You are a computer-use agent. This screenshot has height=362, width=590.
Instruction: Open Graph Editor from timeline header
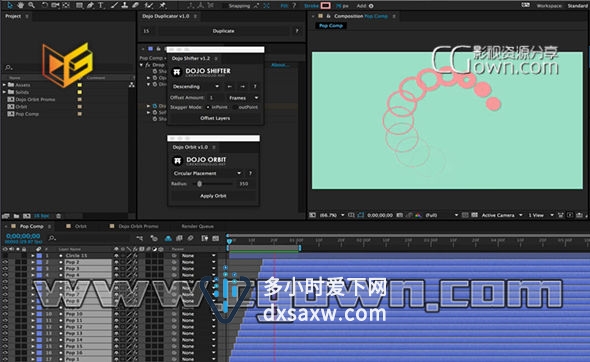click(x=216, y=238)
